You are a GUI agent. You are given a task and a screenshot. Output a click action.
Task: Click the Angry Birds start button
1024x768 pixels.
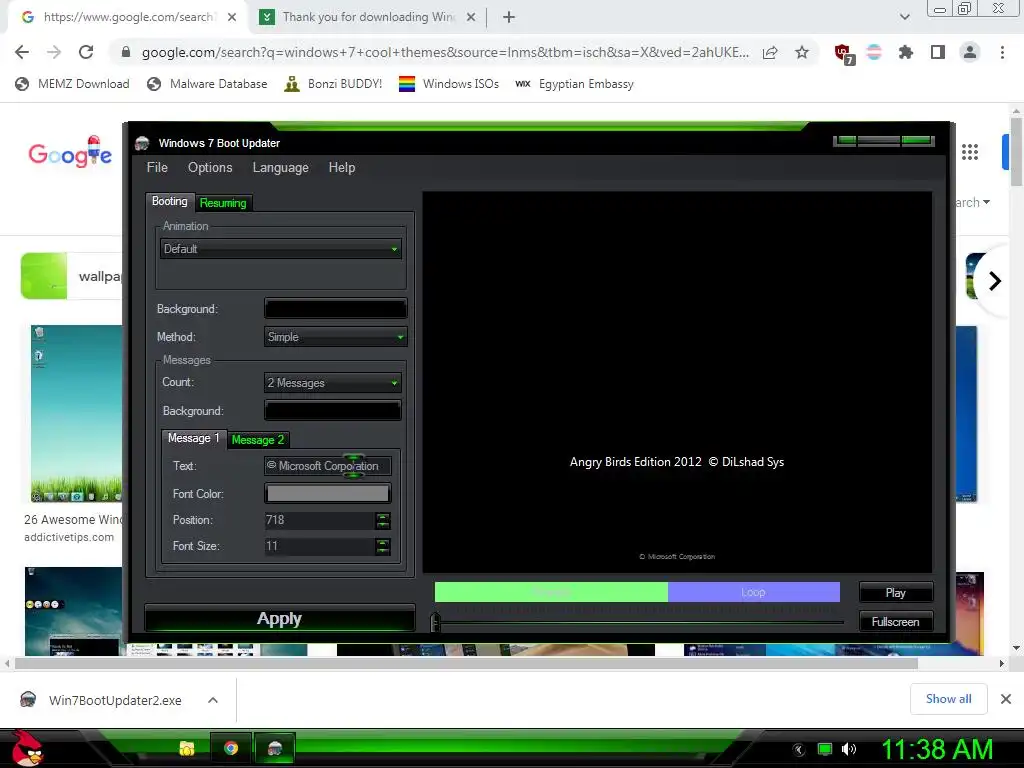point(27,748)
